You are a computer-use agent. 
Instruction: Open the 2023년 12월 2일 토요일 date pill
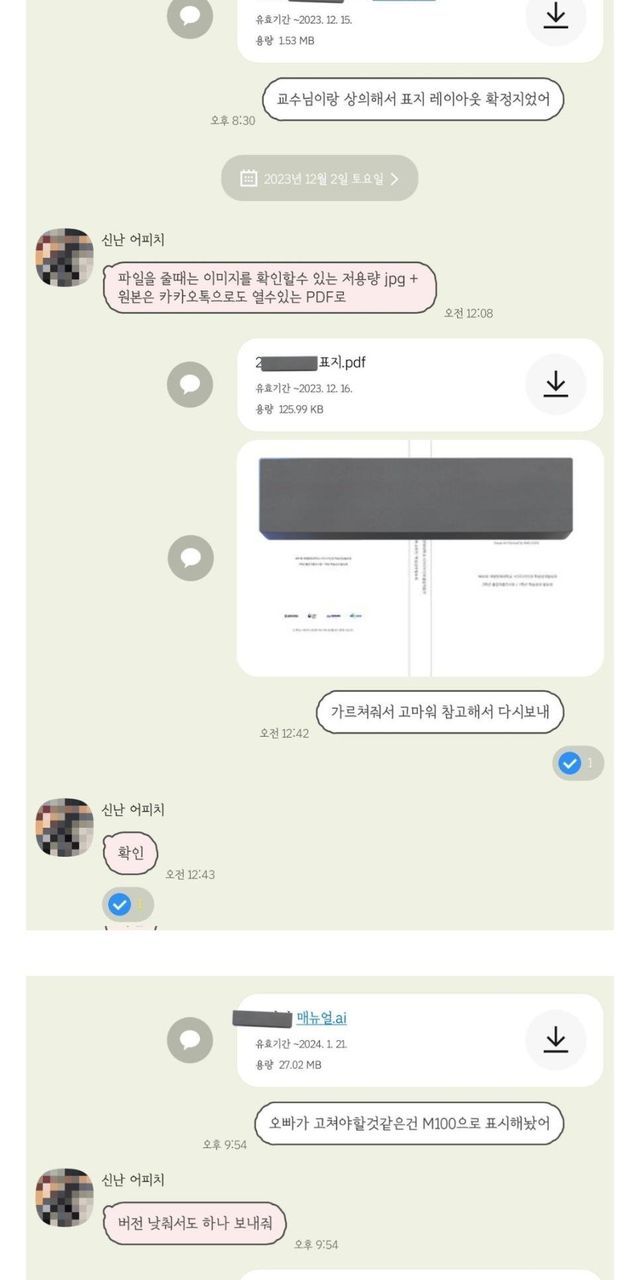320,179
